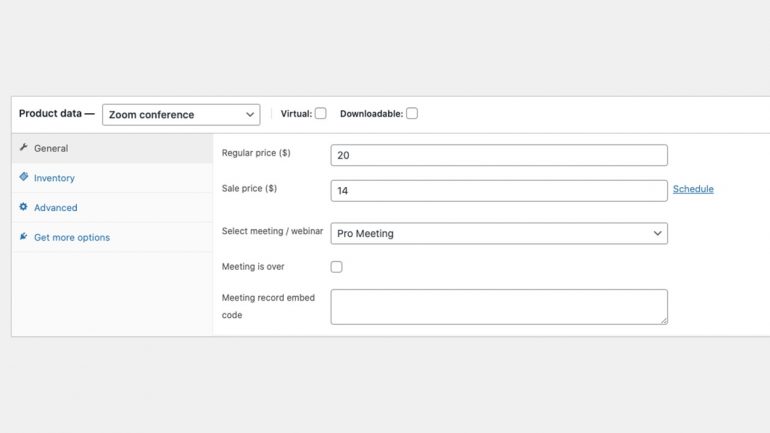Screen dimensions: 770x433
Task: Enable the Virtual checkbox
Action: coord(321,113)
